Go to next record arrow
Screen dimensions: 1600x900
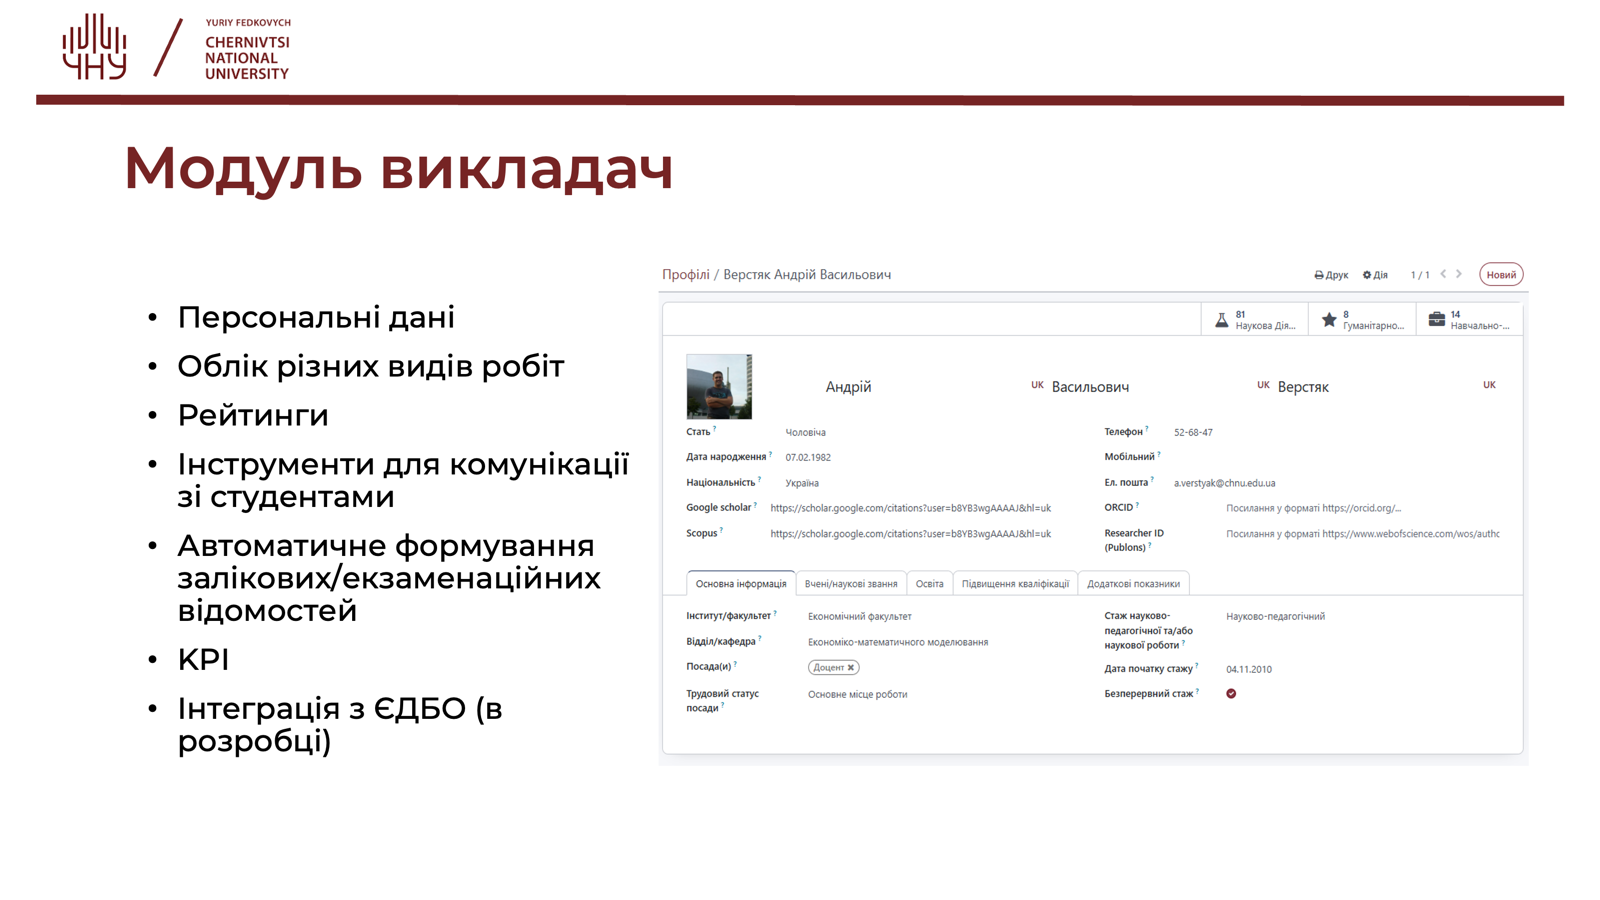pos(1459,274)
